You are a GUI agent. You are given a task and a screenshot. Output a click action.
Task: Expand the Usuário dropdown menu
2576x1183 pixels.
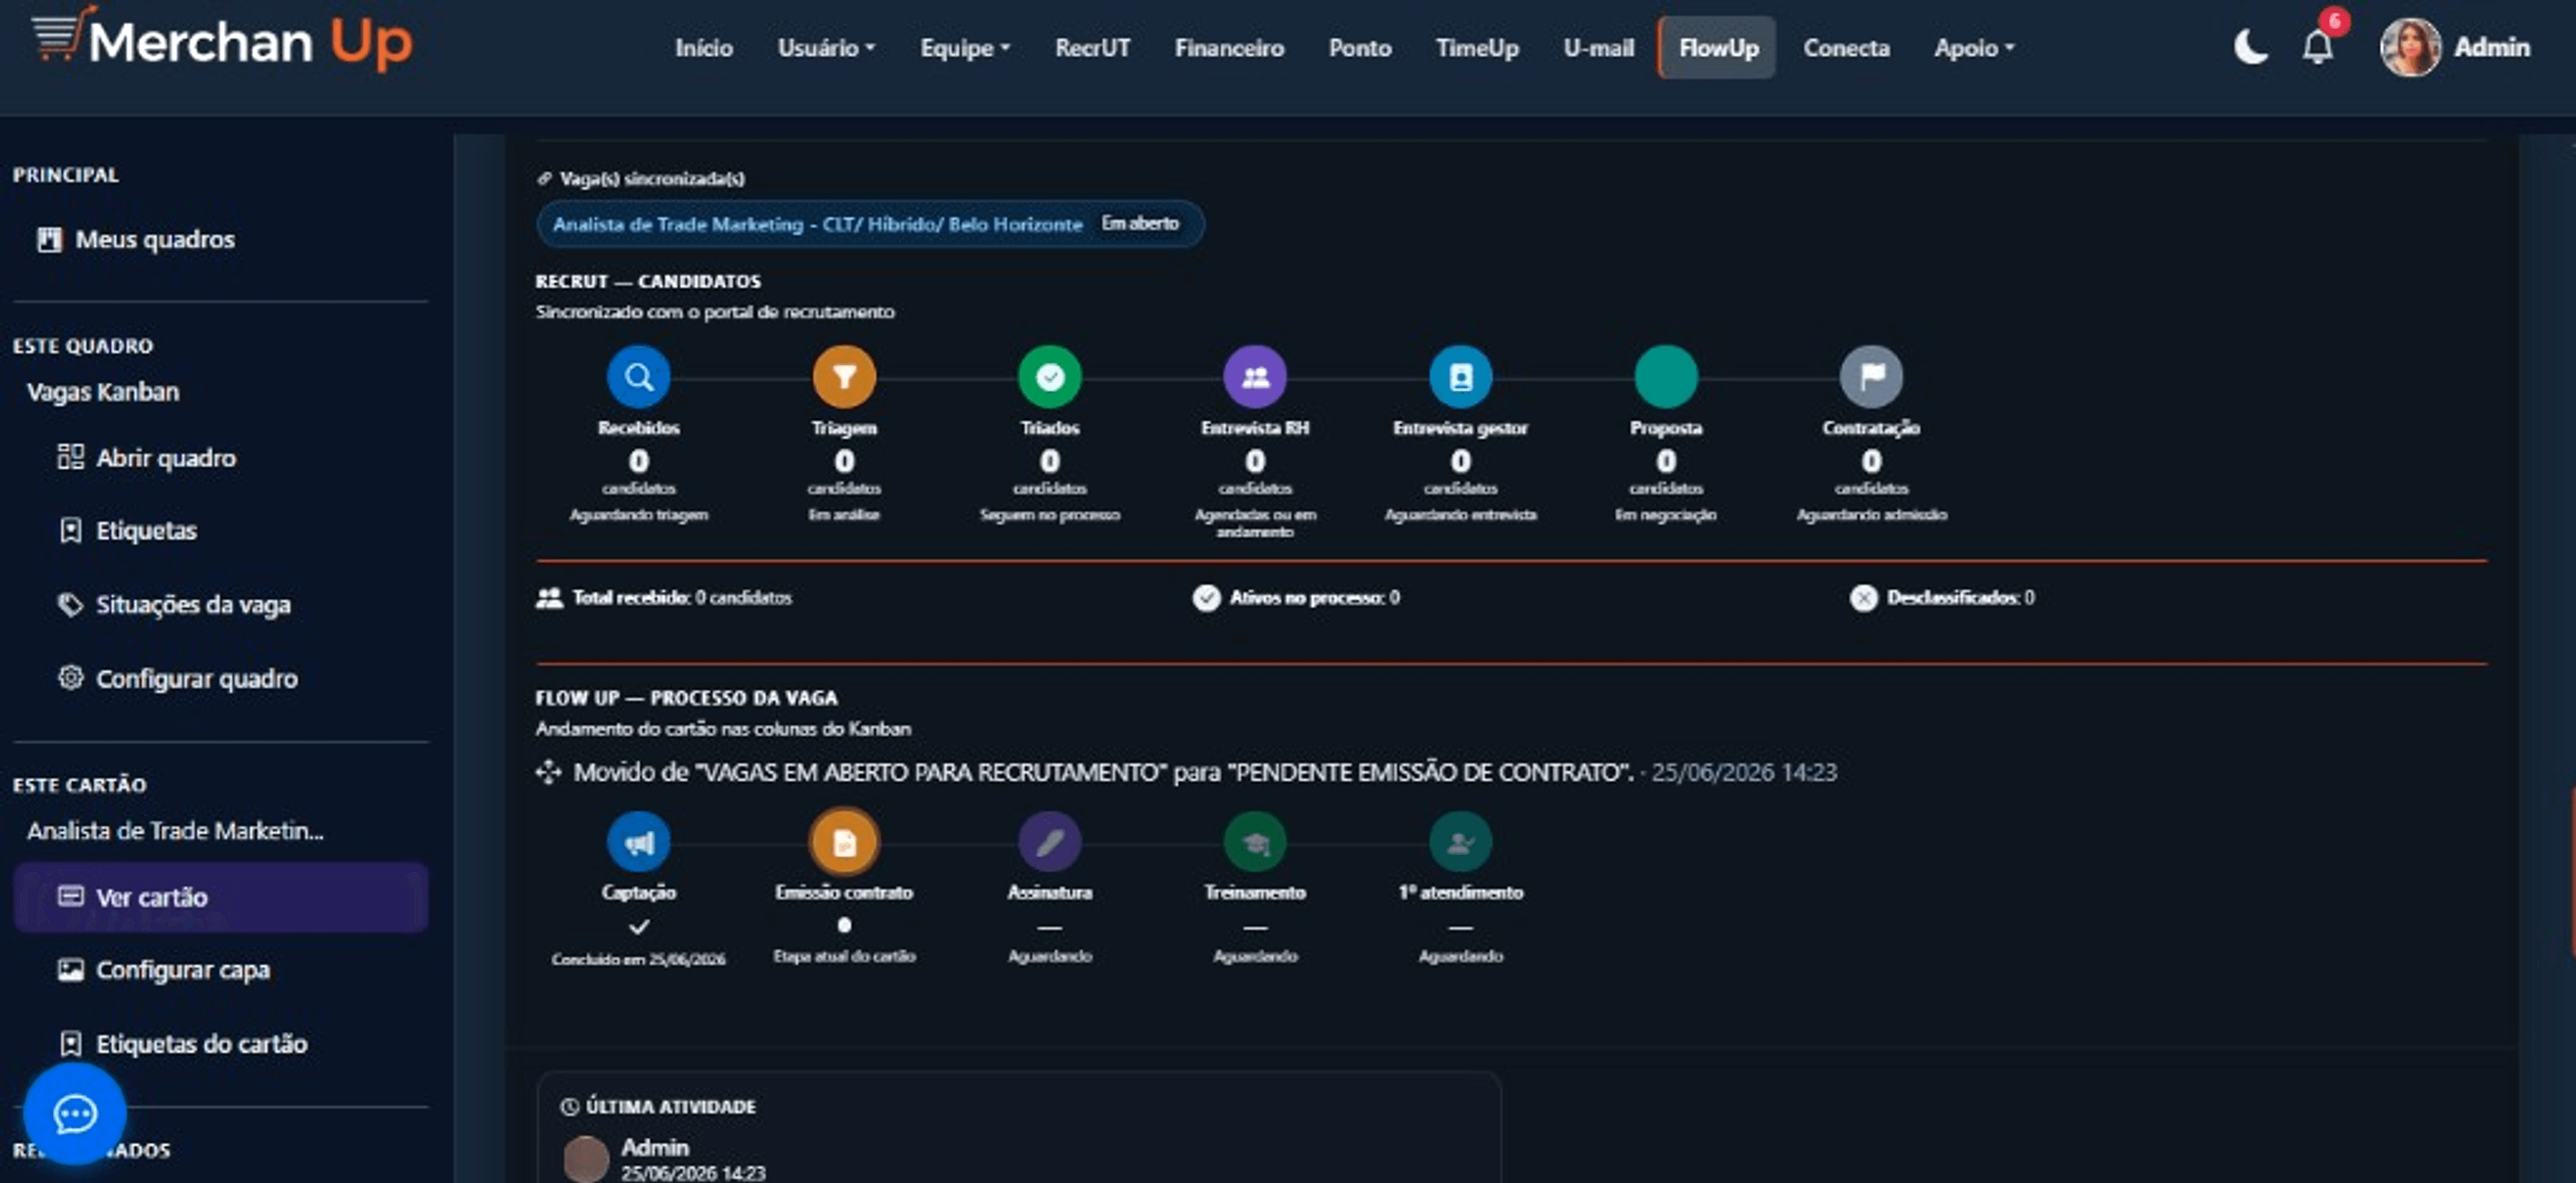[x=826, y=48]
